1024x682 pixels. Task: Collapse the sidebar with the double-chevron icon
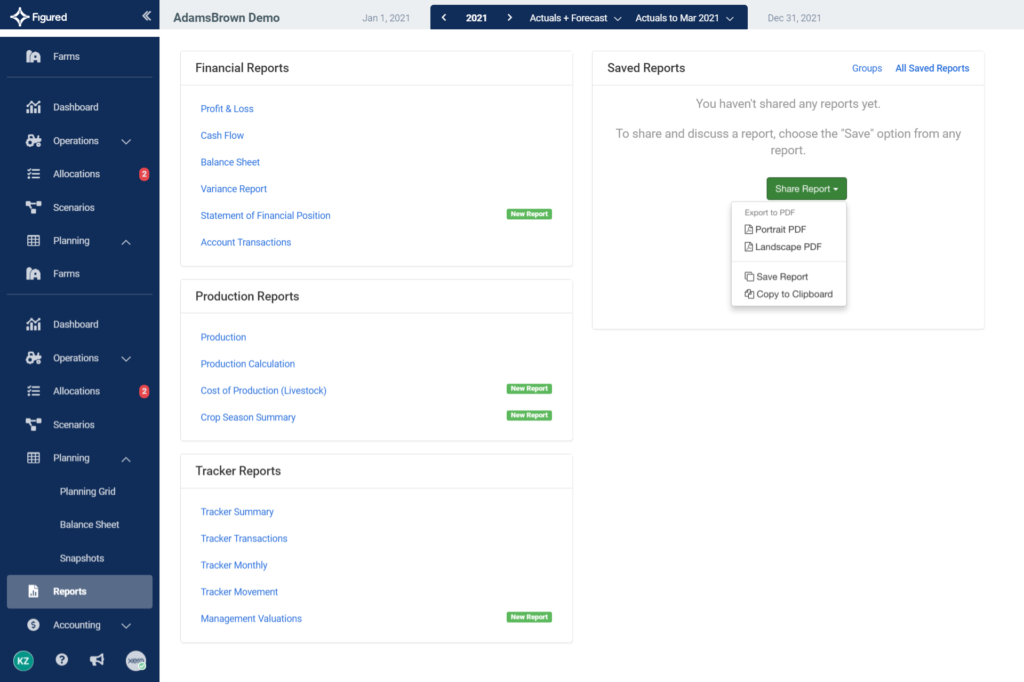pyautogui.click(x=146, y=16)
